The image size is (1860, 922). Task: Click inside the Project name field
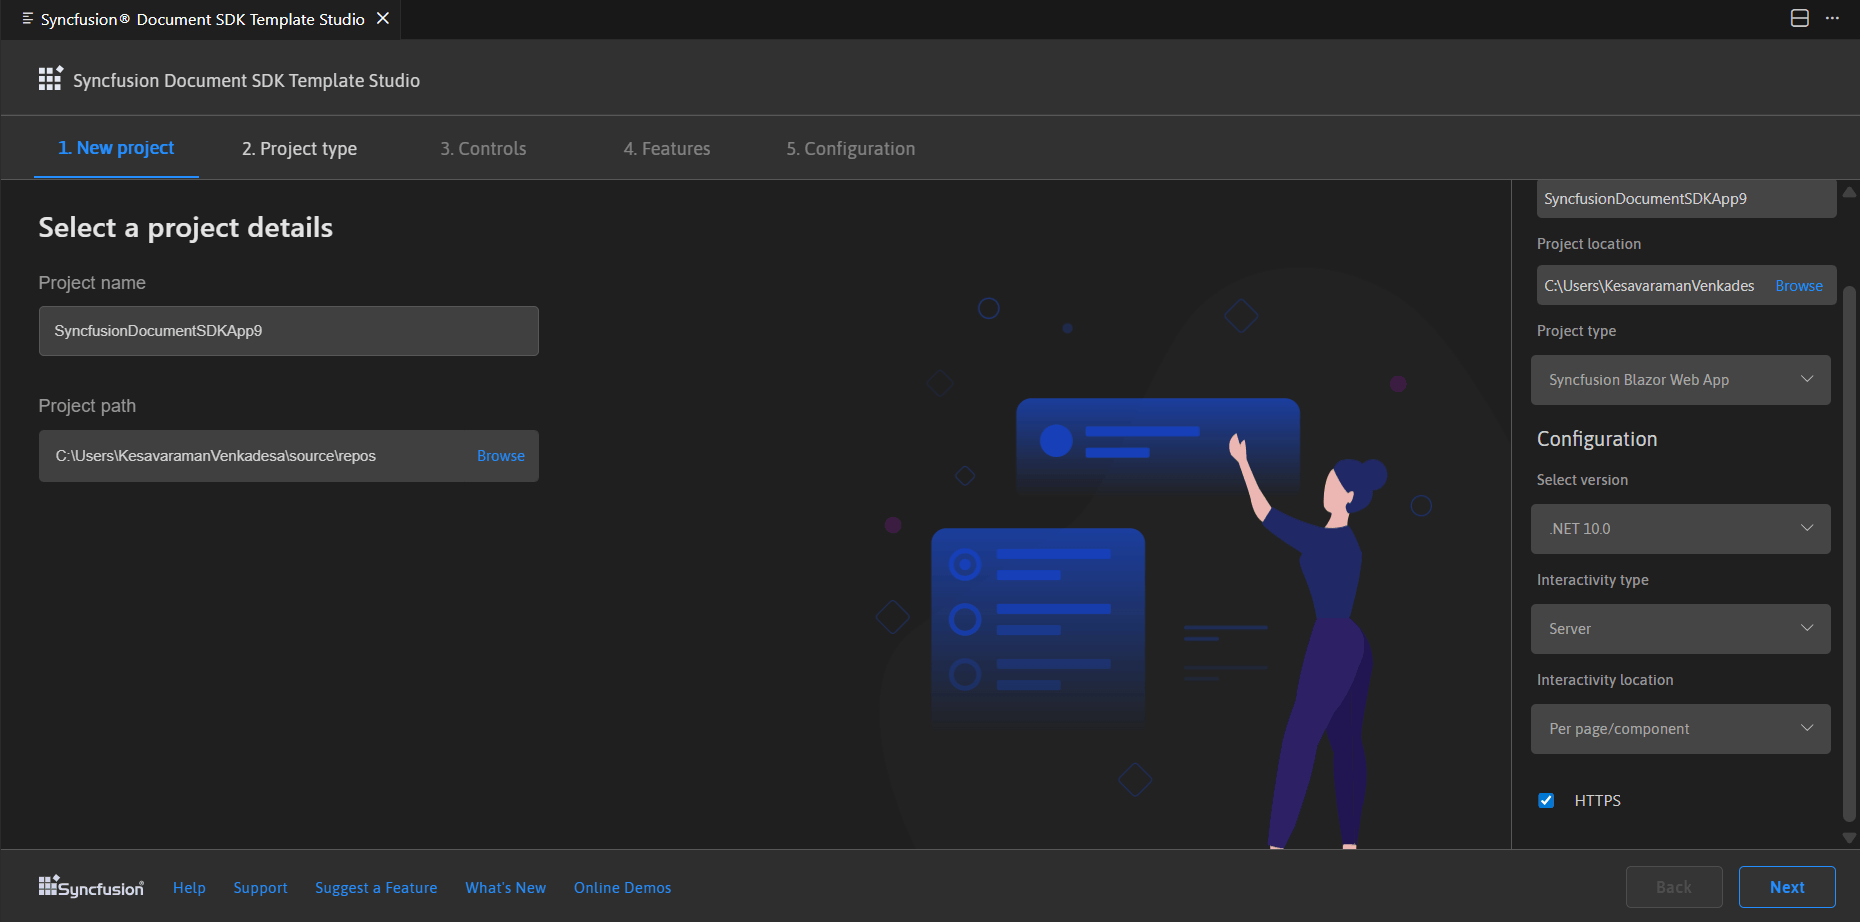pyautogui.click(x=288, y=330)
